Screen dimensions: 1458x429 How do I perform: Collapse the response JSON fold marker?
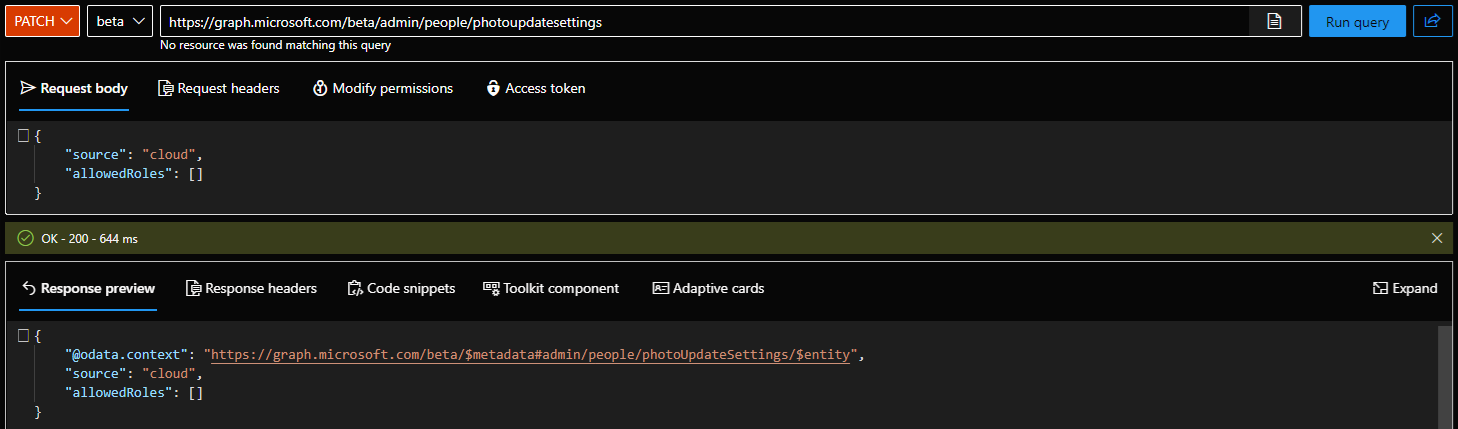pos(23,335)
